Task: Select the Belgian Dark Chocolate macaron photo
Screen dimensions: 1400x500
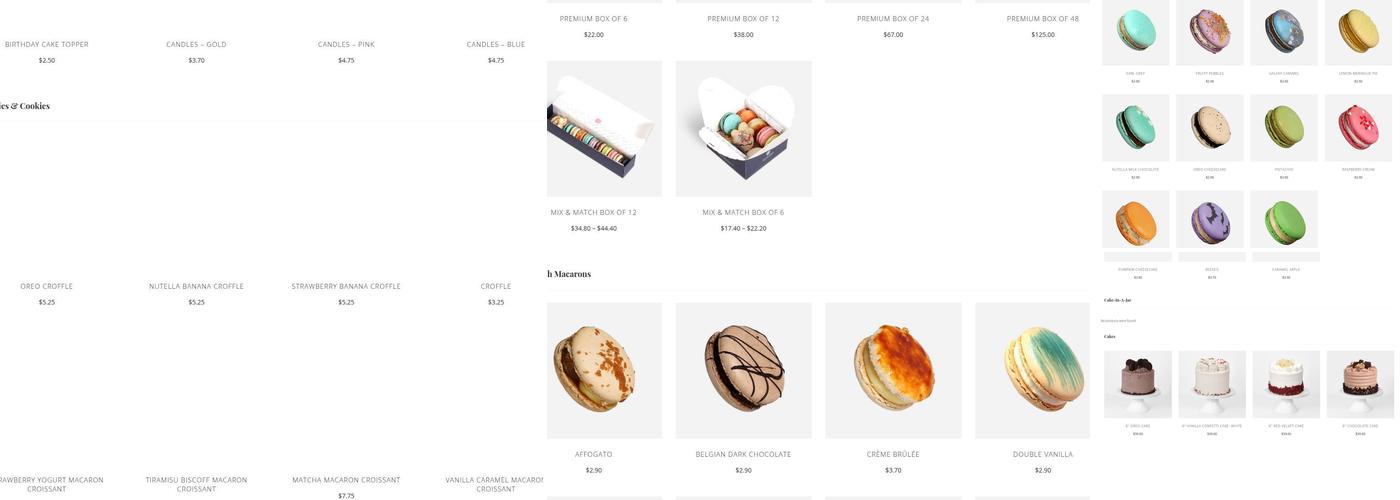Action: pyautogui.click(x=743, y=371)
